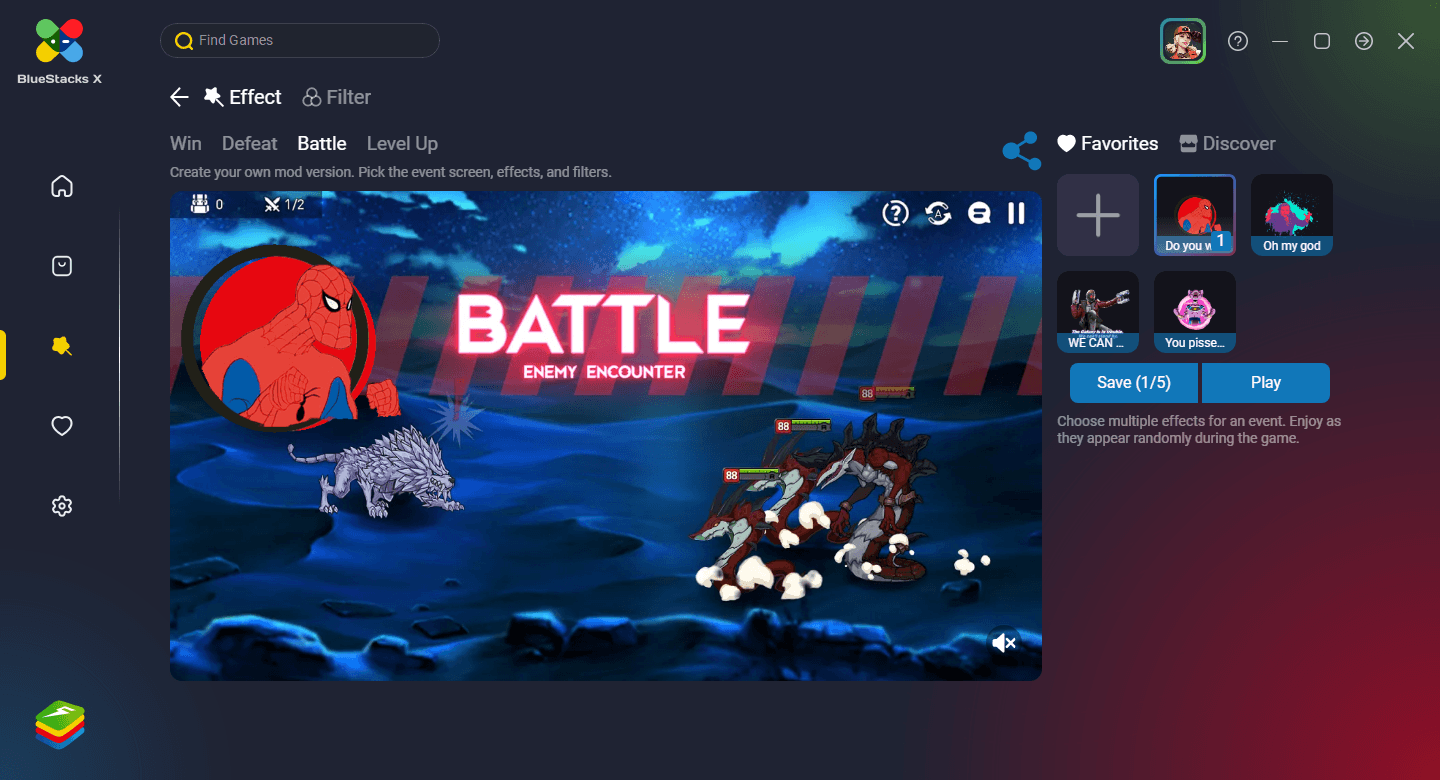Open the Home icon in sidebar
The height and width of the screenshot is (780, 1440).
tap(62, 186)
